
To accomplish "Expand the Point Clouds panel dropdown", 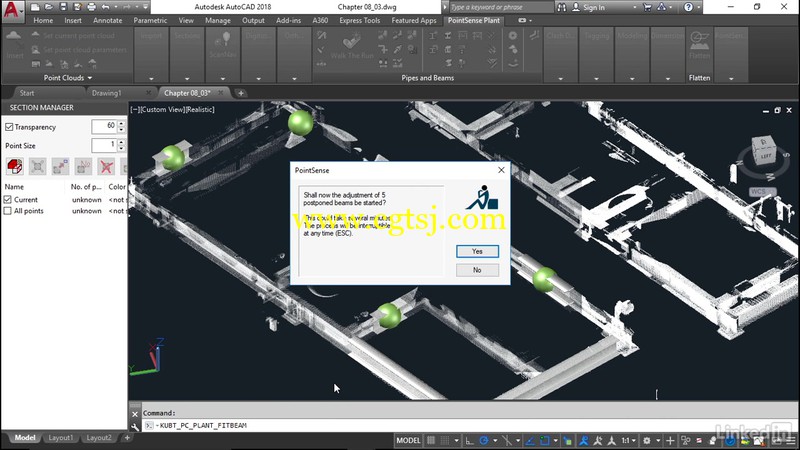I will pos(90,78).
